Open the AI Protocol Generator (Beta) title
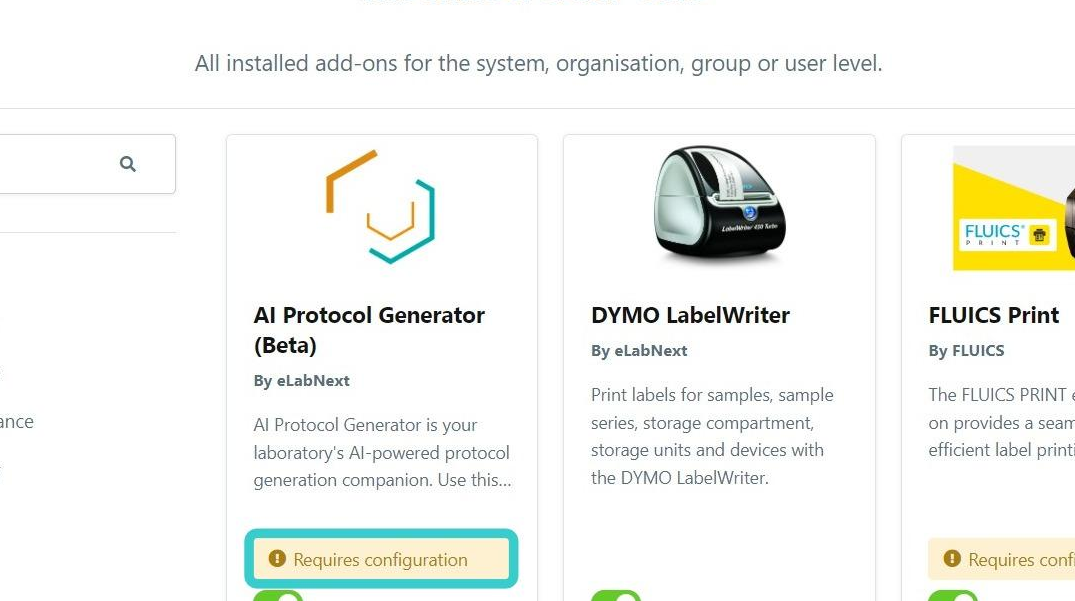Viewport: 1075px width, 601px height. coord(369,330)
